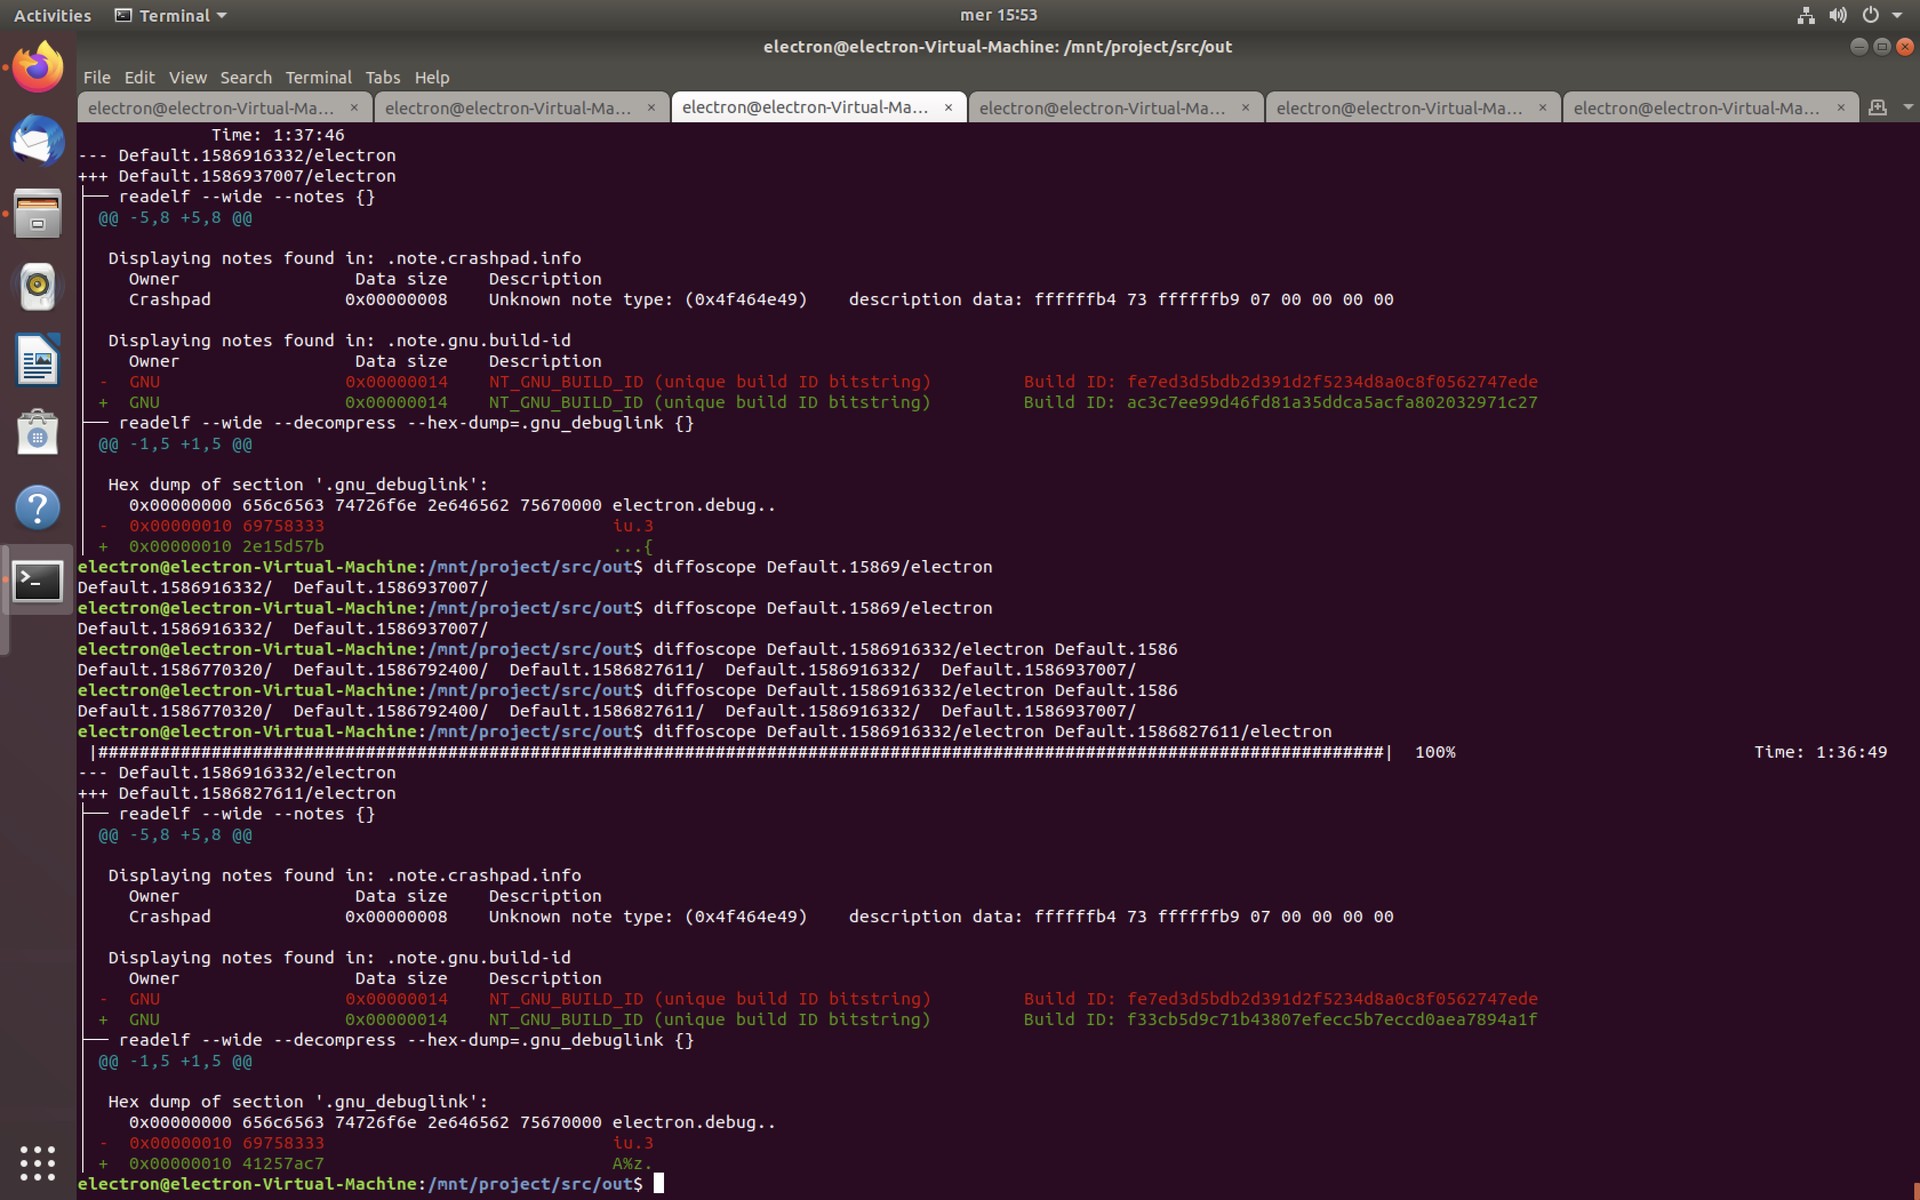Viewport: 1920px width, 1200px height.
Task: Open the View menu
Action: tap(187, 77)
